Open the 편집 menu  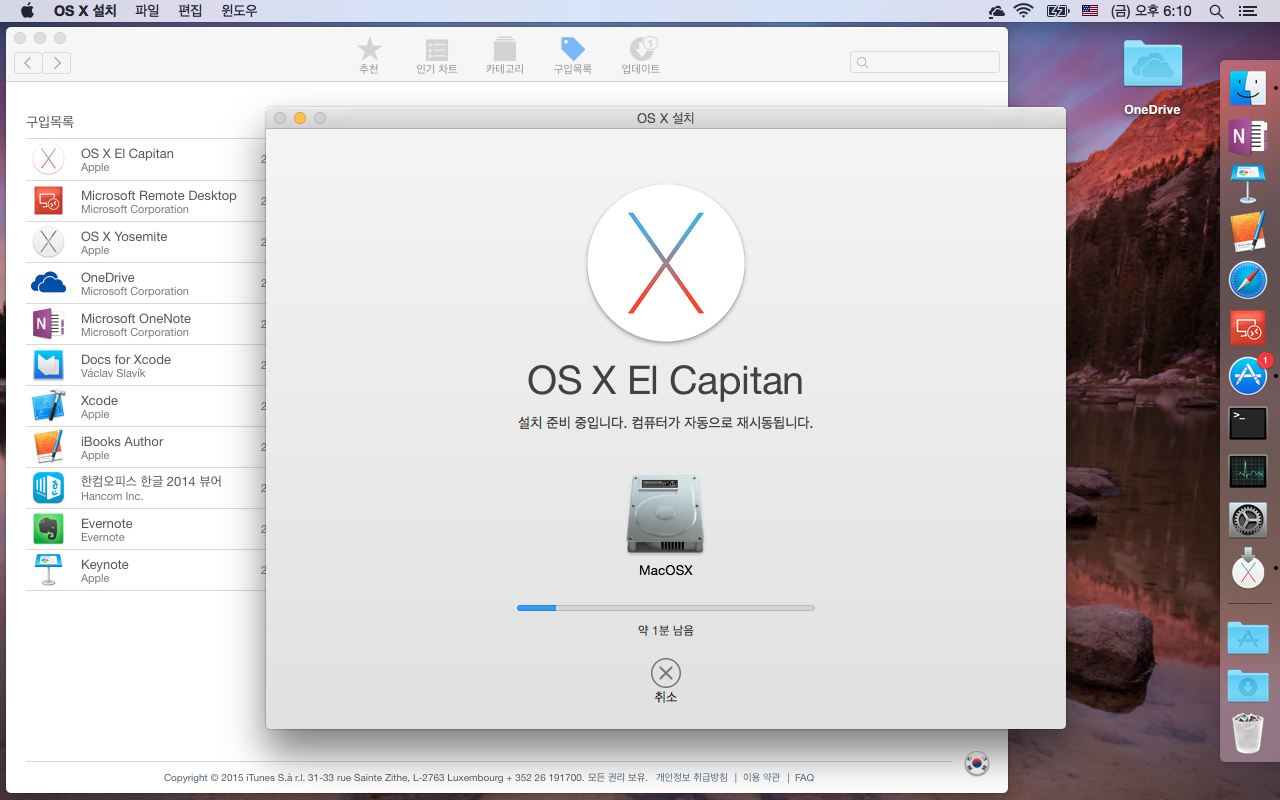190,11
